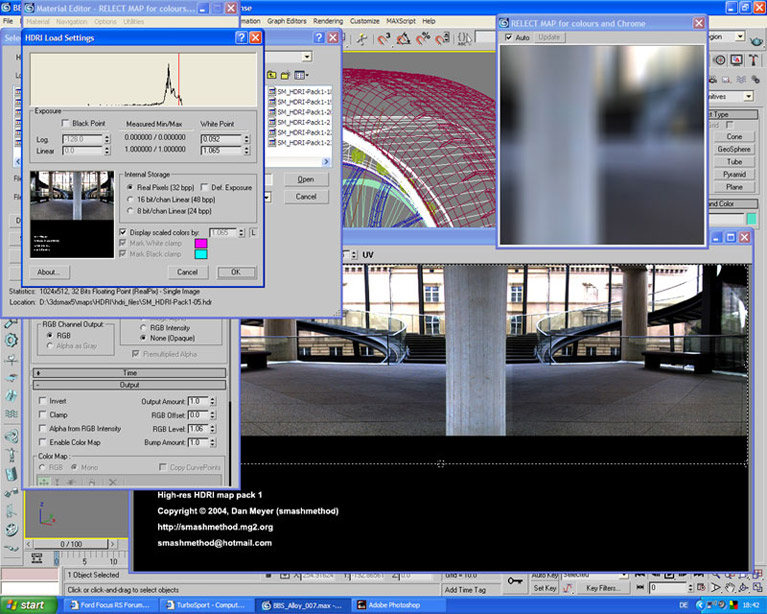
Task: Open the Rendering menu
Action: (x=328, y=20)
